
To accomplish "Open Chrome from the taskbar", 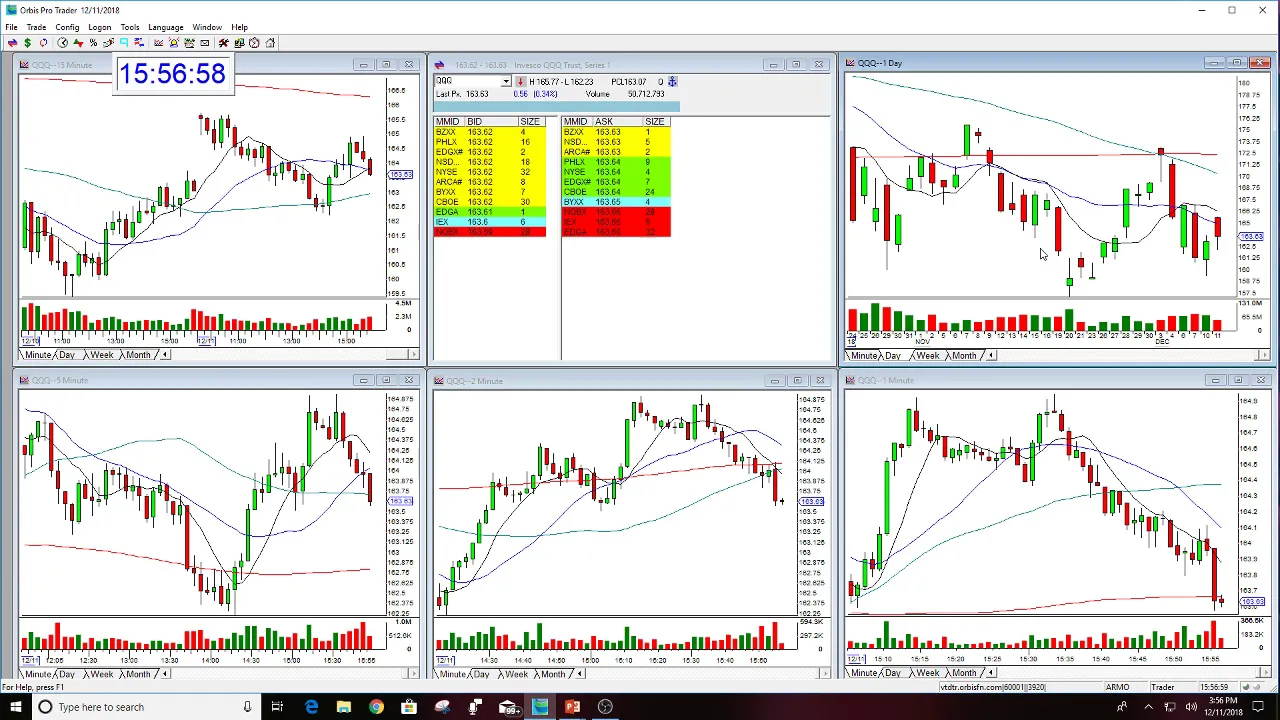I will pos(376,707).
